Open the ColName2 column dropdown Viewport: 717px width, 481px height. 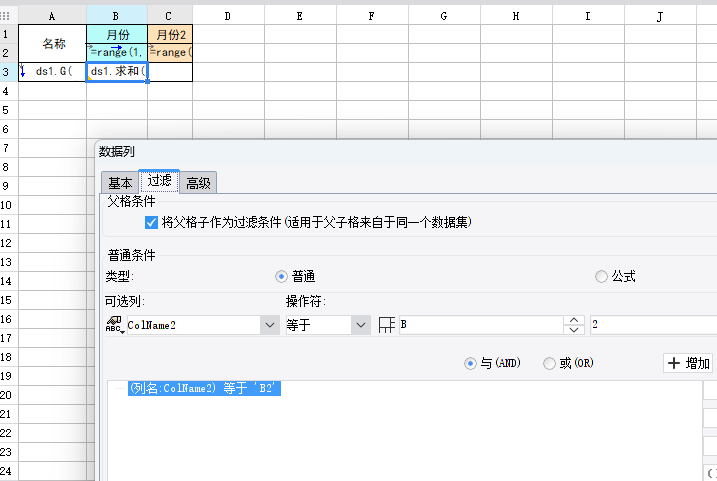coord(270,325)
